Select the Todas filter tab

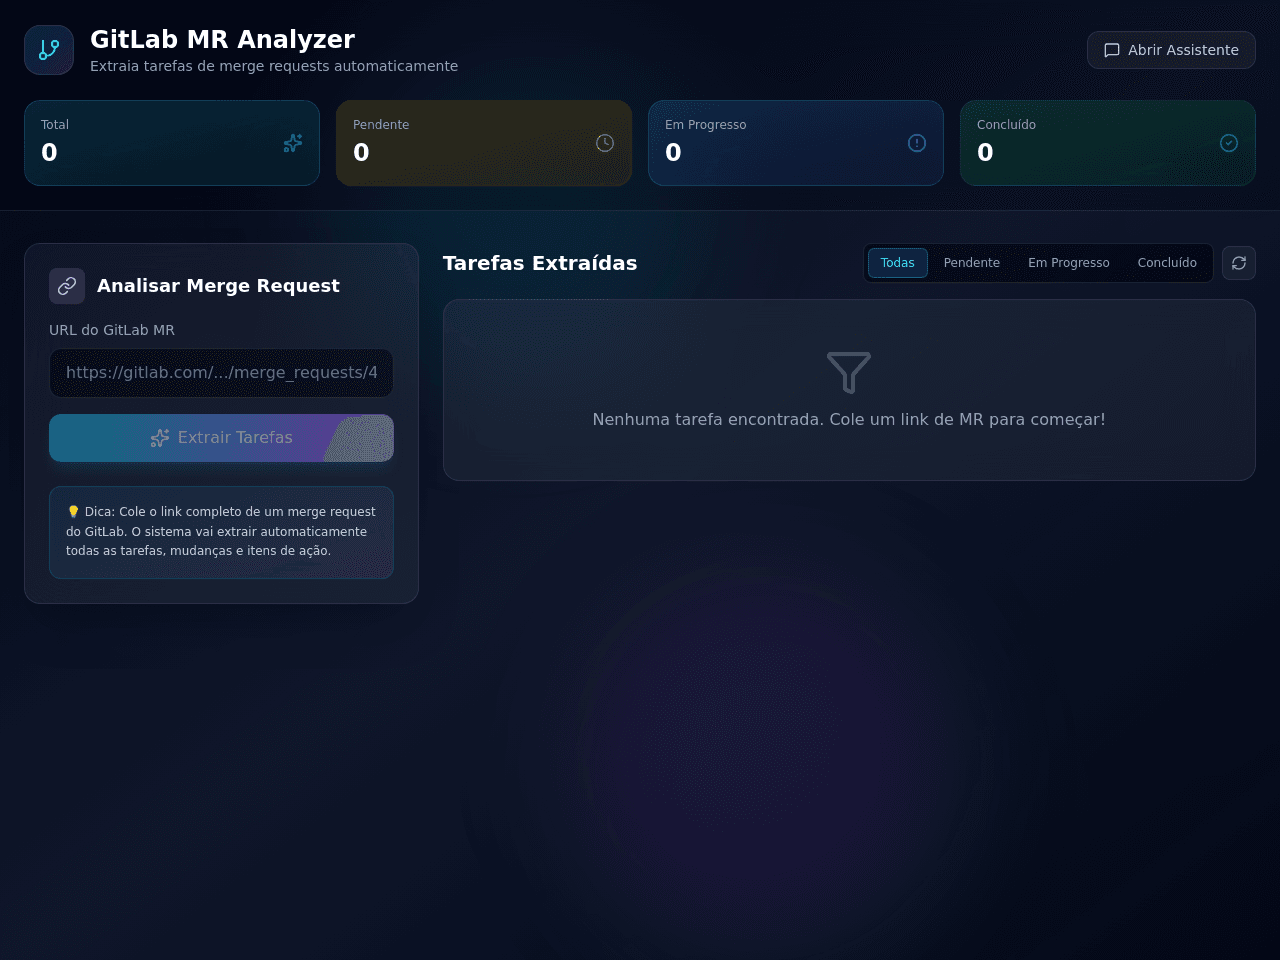[x=898, y=263]
